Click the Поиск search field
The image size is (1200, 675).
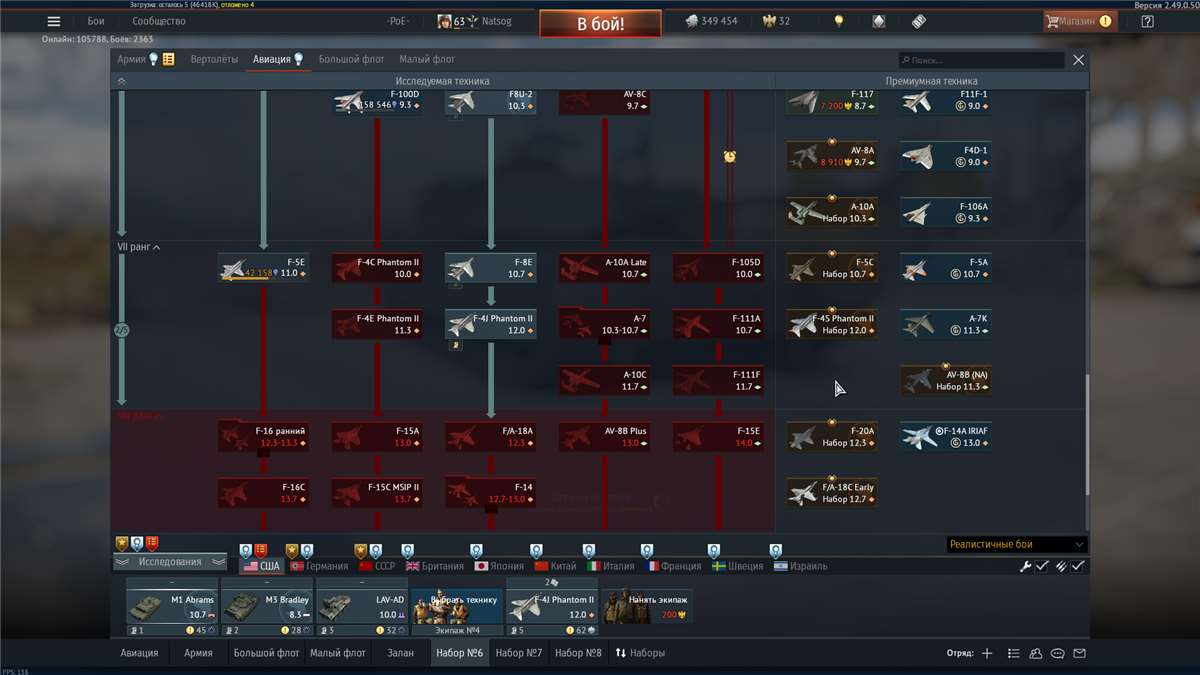pos(980,60)
